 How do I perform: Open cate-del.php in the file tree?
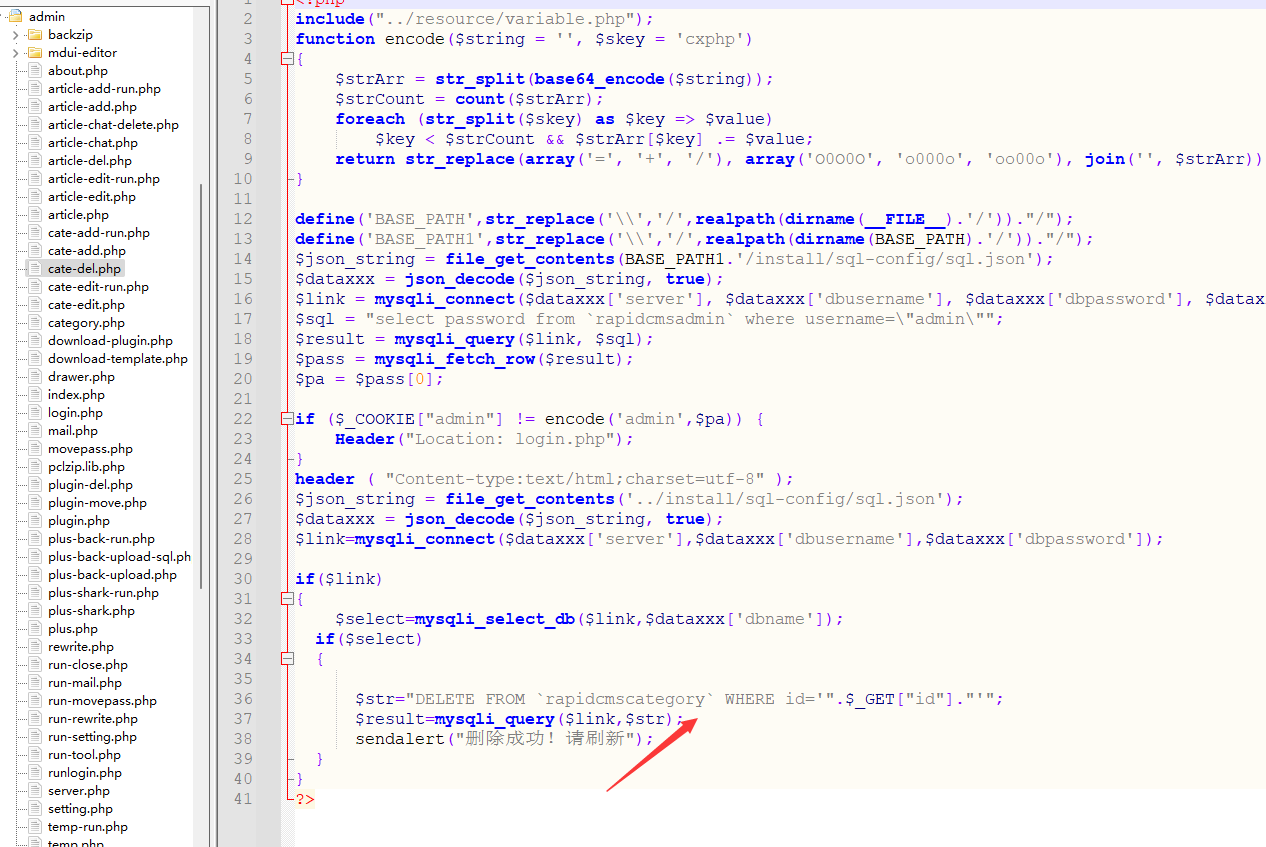point(84,269)
